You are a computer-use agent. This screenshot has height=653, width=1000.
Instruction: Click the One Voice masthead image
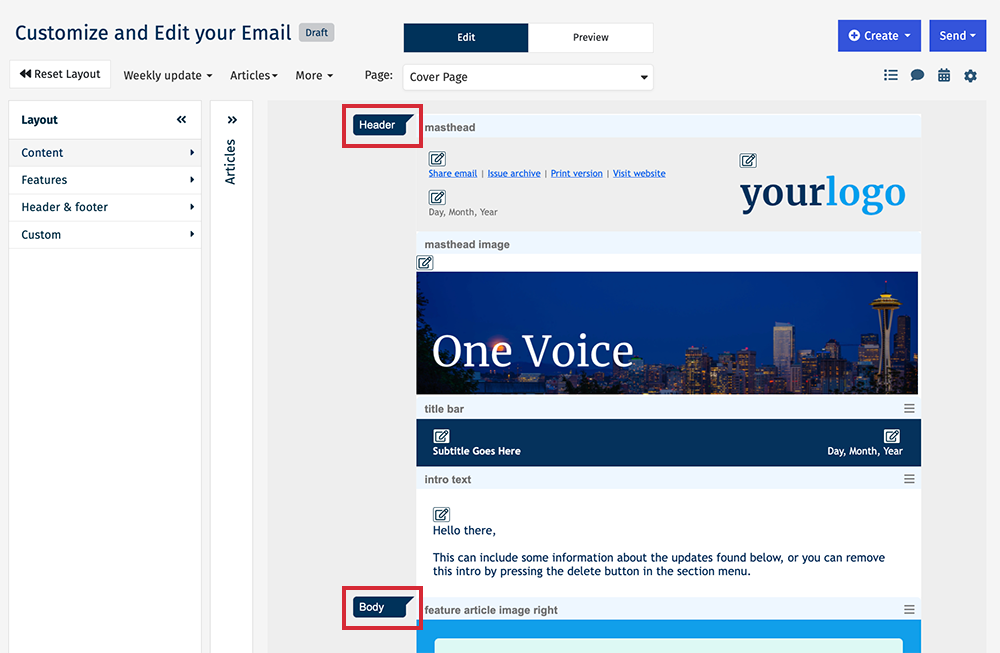(667, 333)
